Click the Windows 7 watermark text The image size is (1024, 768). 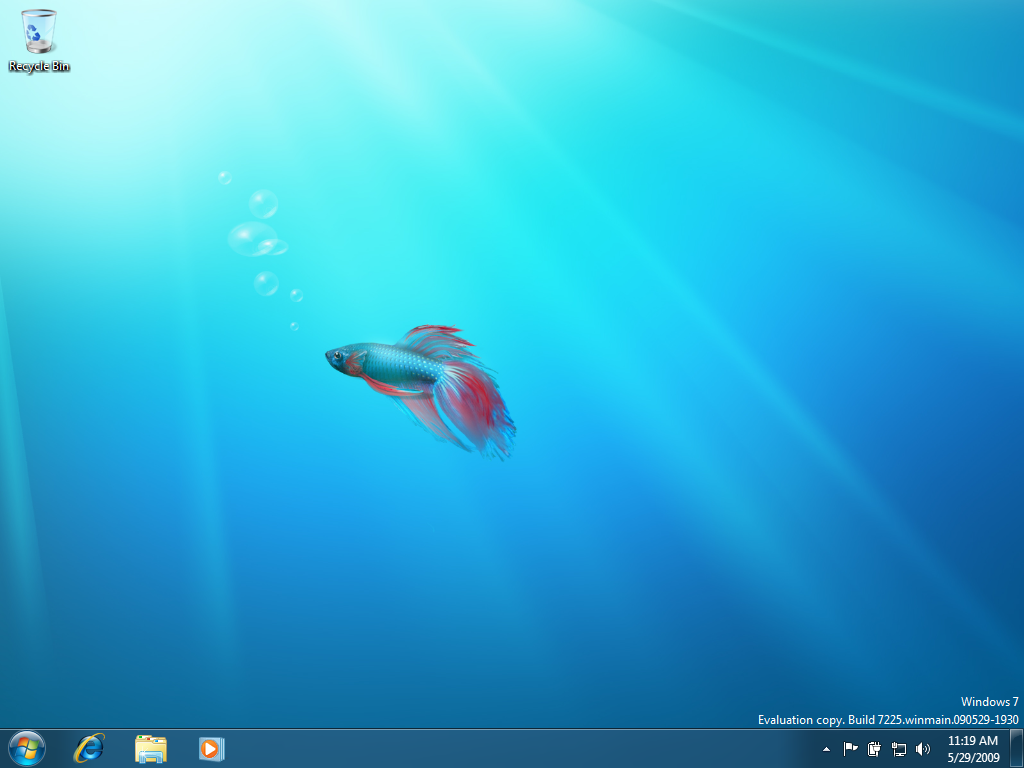click(989, 702)
